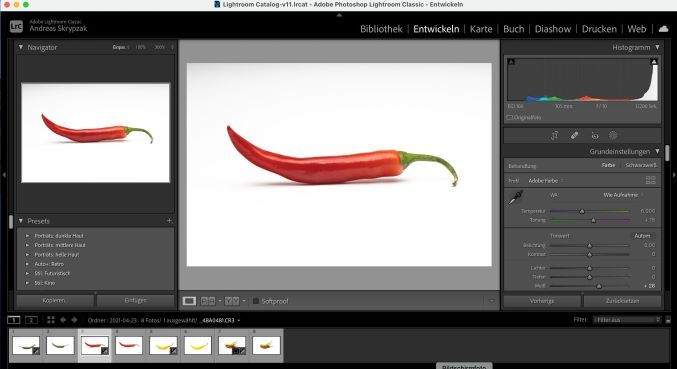The image size is (677, 369).
Task: Pick the white balance eyedropper tool
Action: click(x=516, y=197)
